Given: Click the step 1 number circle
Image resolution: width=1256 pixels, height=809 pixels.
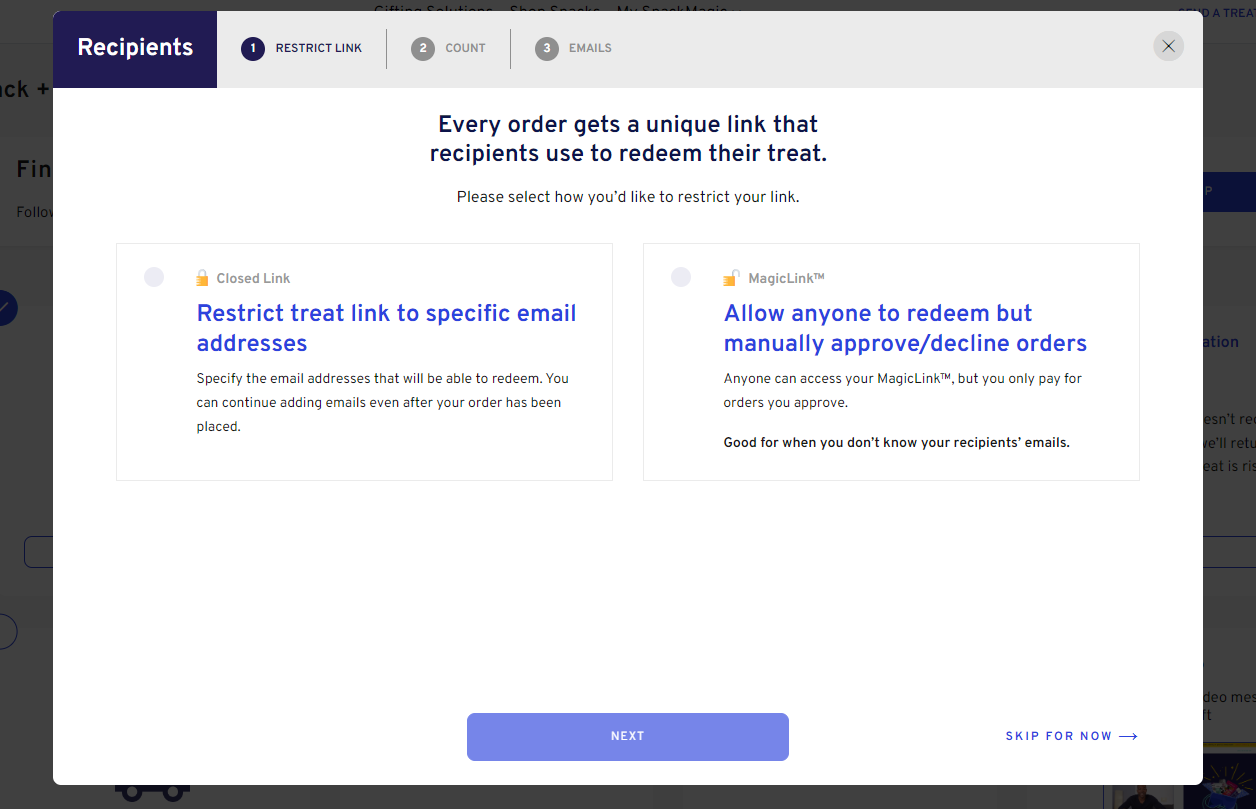Looking at the screenshot, I should (253, 48).
